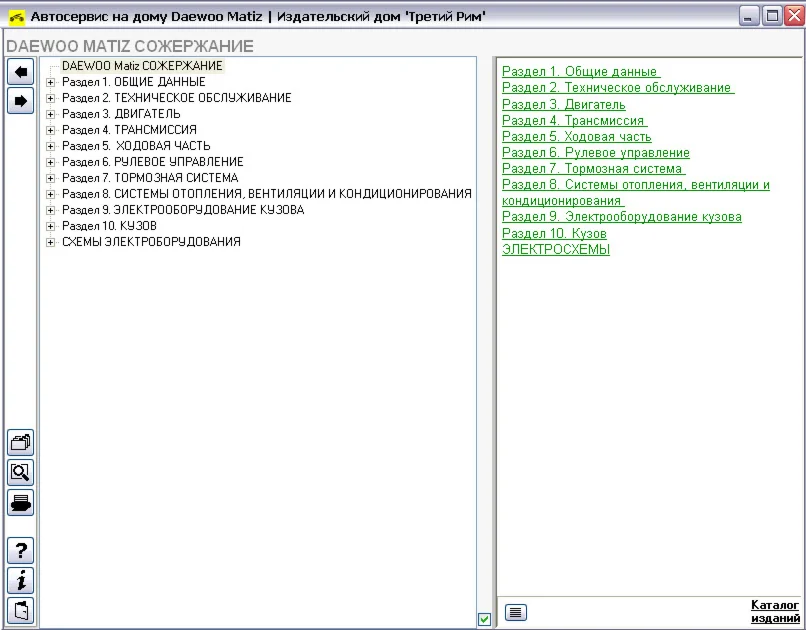Select tree row Раздел 7. ТОРМОЗНАЯ СИСТЕМА

coord(150,178)
